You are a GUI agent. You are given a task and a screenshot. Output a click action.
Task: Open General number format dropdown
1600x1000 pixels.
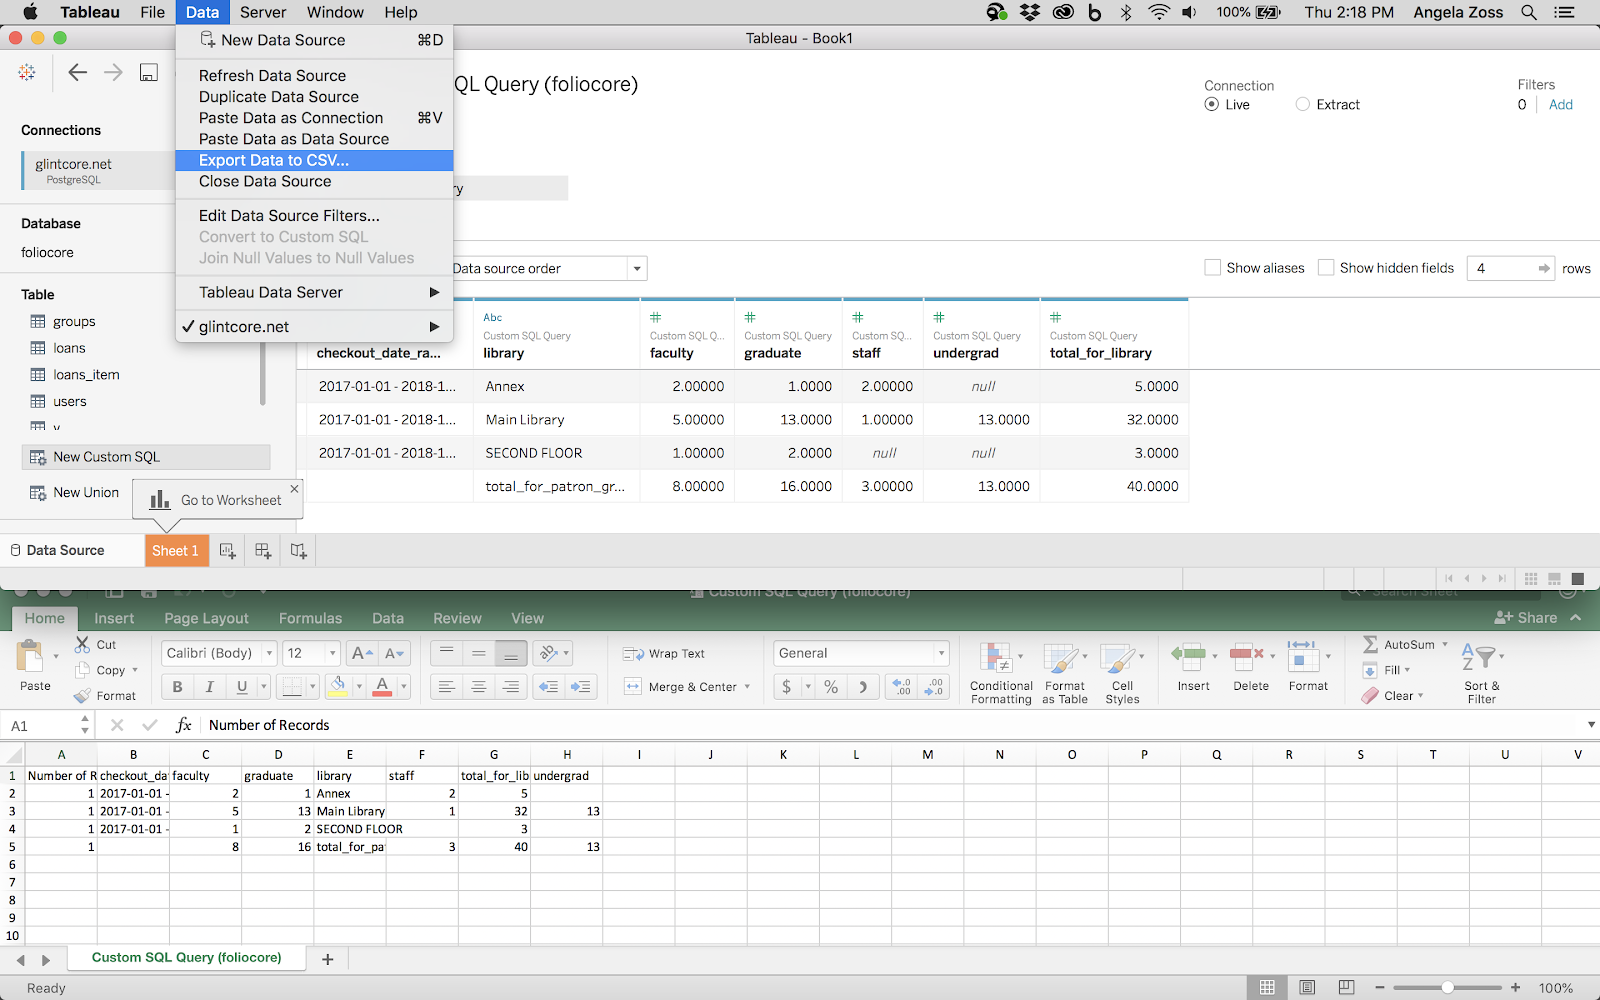tap(941, 653)
